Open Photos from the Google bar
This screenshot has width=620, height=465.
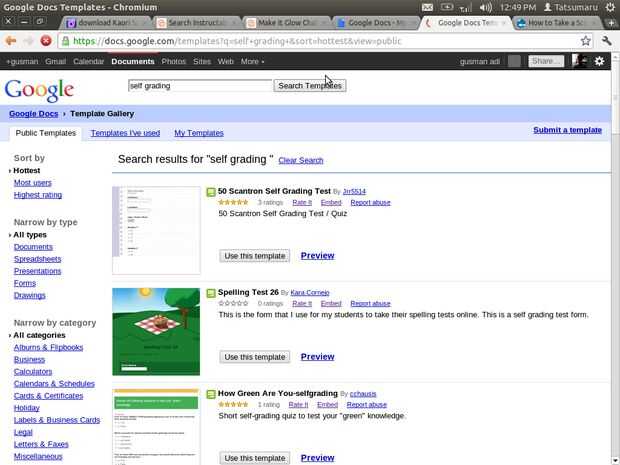pyautogui.click(x=174, y=61)
